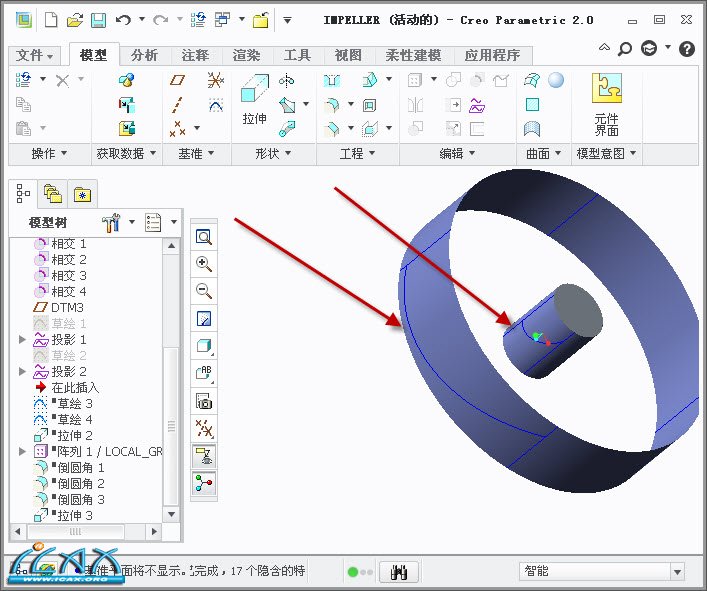Viewport: 707px width, 591px height.
Task: Click the New file icon
Action: (x=51, y=20)
